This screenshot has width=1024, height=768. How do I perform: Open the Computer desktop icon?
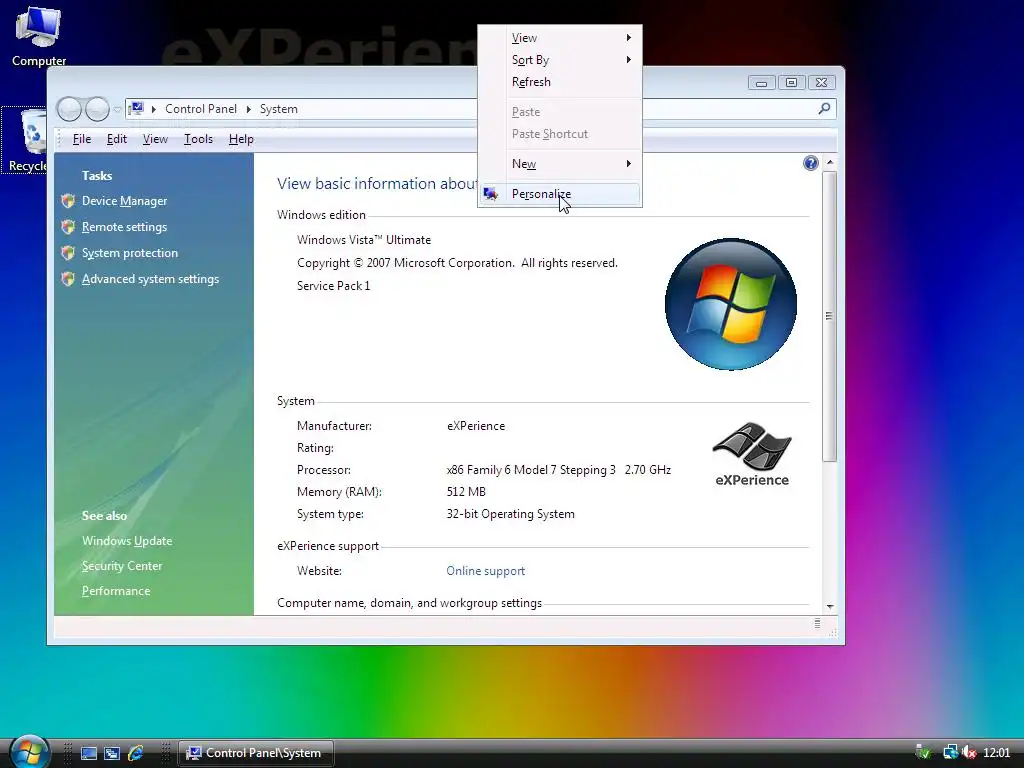[x=39, y=36]
